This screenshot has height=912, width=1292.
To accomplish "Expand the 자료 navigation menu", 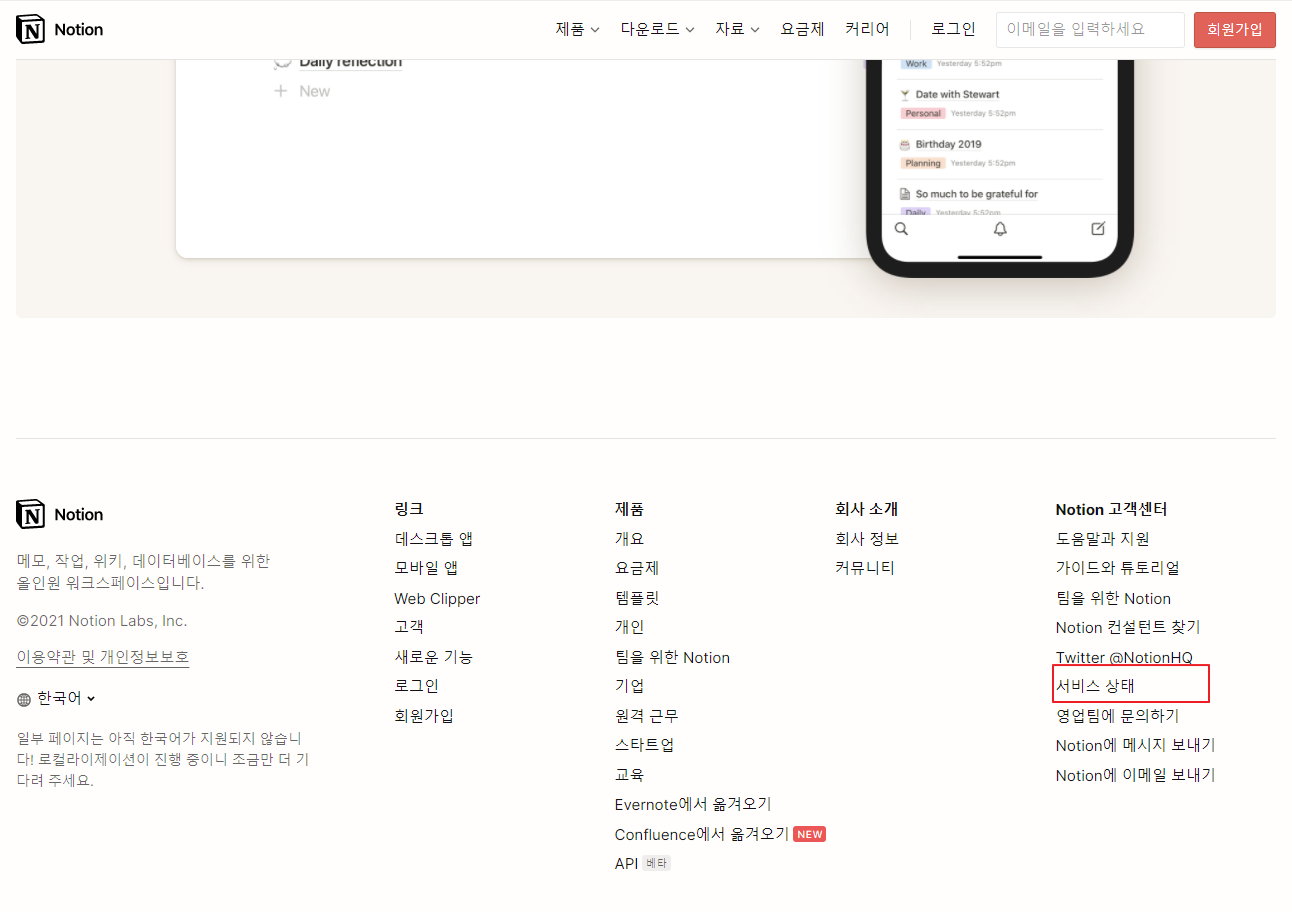I will [x=737, y=29].
